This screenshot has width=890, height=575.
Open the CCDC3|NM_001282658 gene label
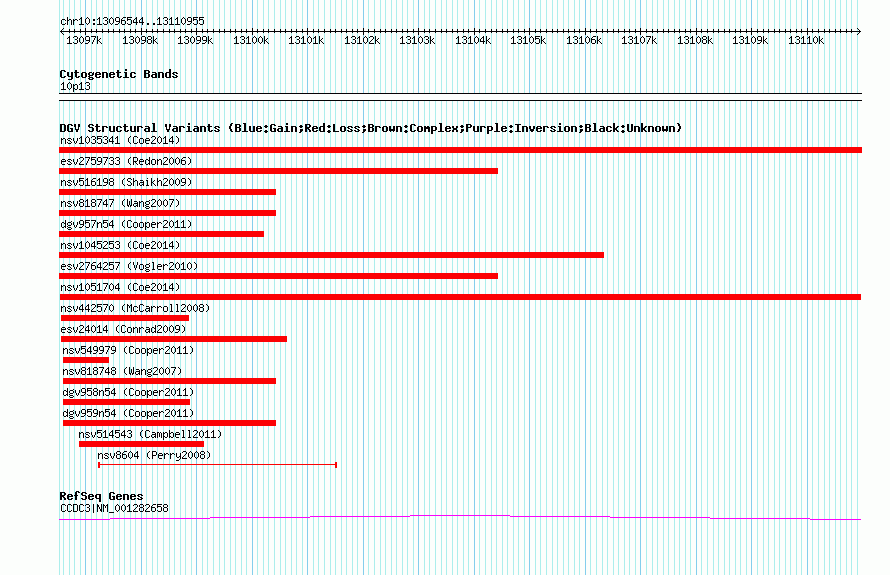114,509
